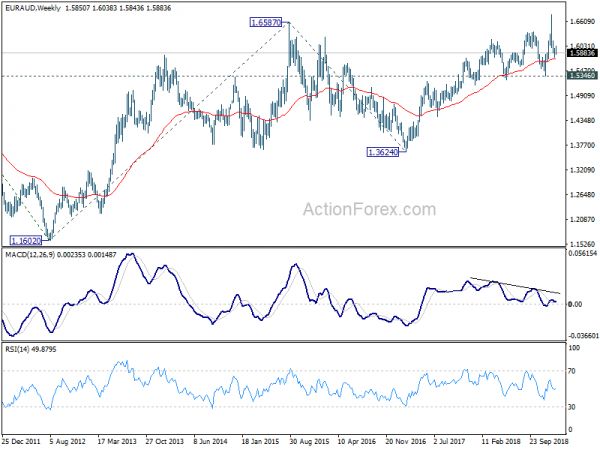The height and width of the screenshot is (450, 600).
Task: Click the 5 Aug 2012 date label
Action: [68, 442]
